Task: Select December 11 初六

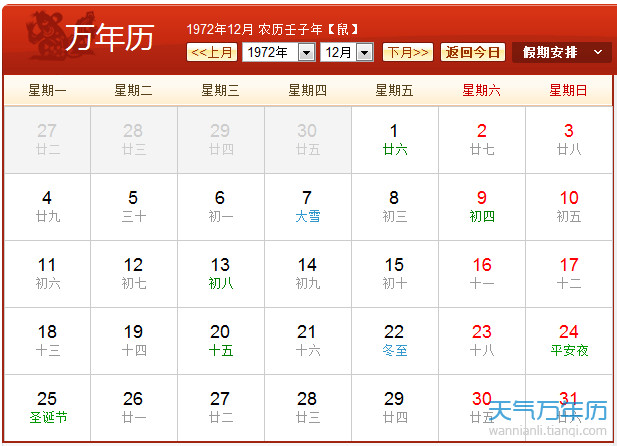Action: (x=47, y=274)
